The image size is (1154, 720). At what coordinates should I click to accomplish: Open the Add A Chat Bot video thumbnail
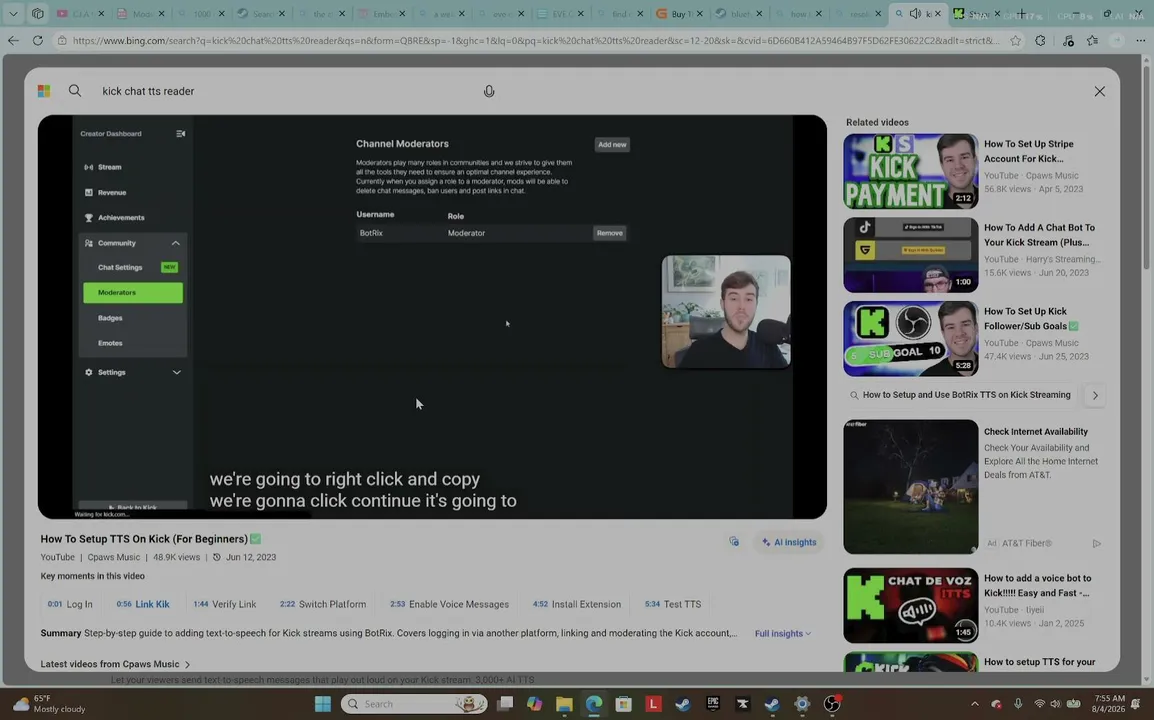910,255
